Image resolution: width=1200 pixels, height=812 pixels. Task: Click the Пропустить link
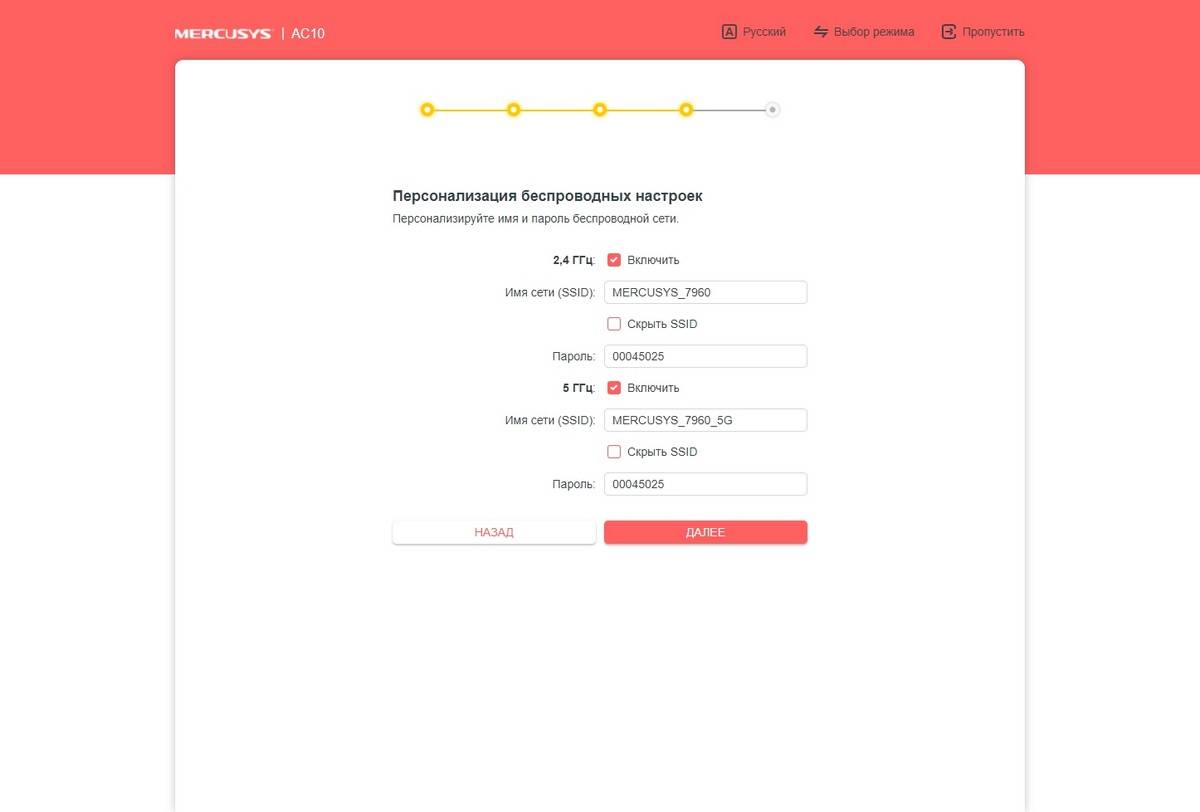[x=993, y=32]
